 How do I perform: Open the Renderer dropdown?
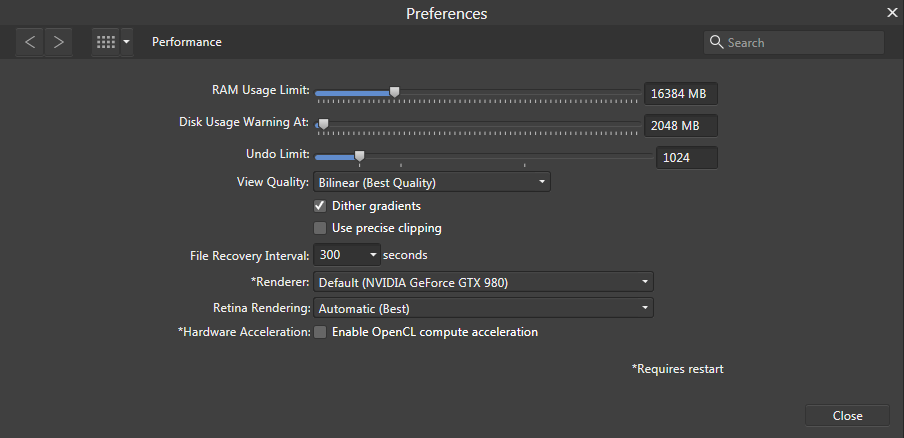pos(483,282)
